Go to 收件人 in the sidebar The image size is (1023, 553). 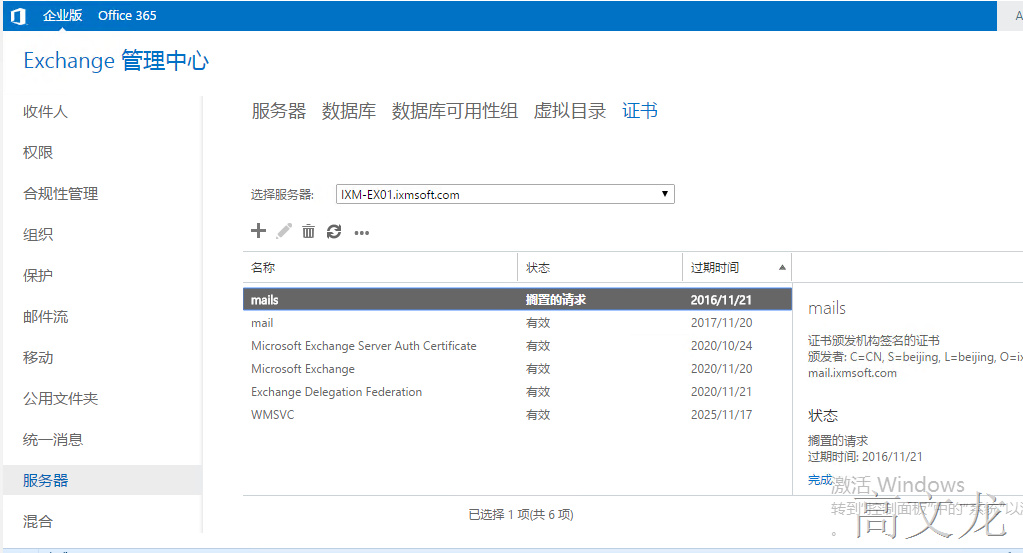click(x=45, y=112)
